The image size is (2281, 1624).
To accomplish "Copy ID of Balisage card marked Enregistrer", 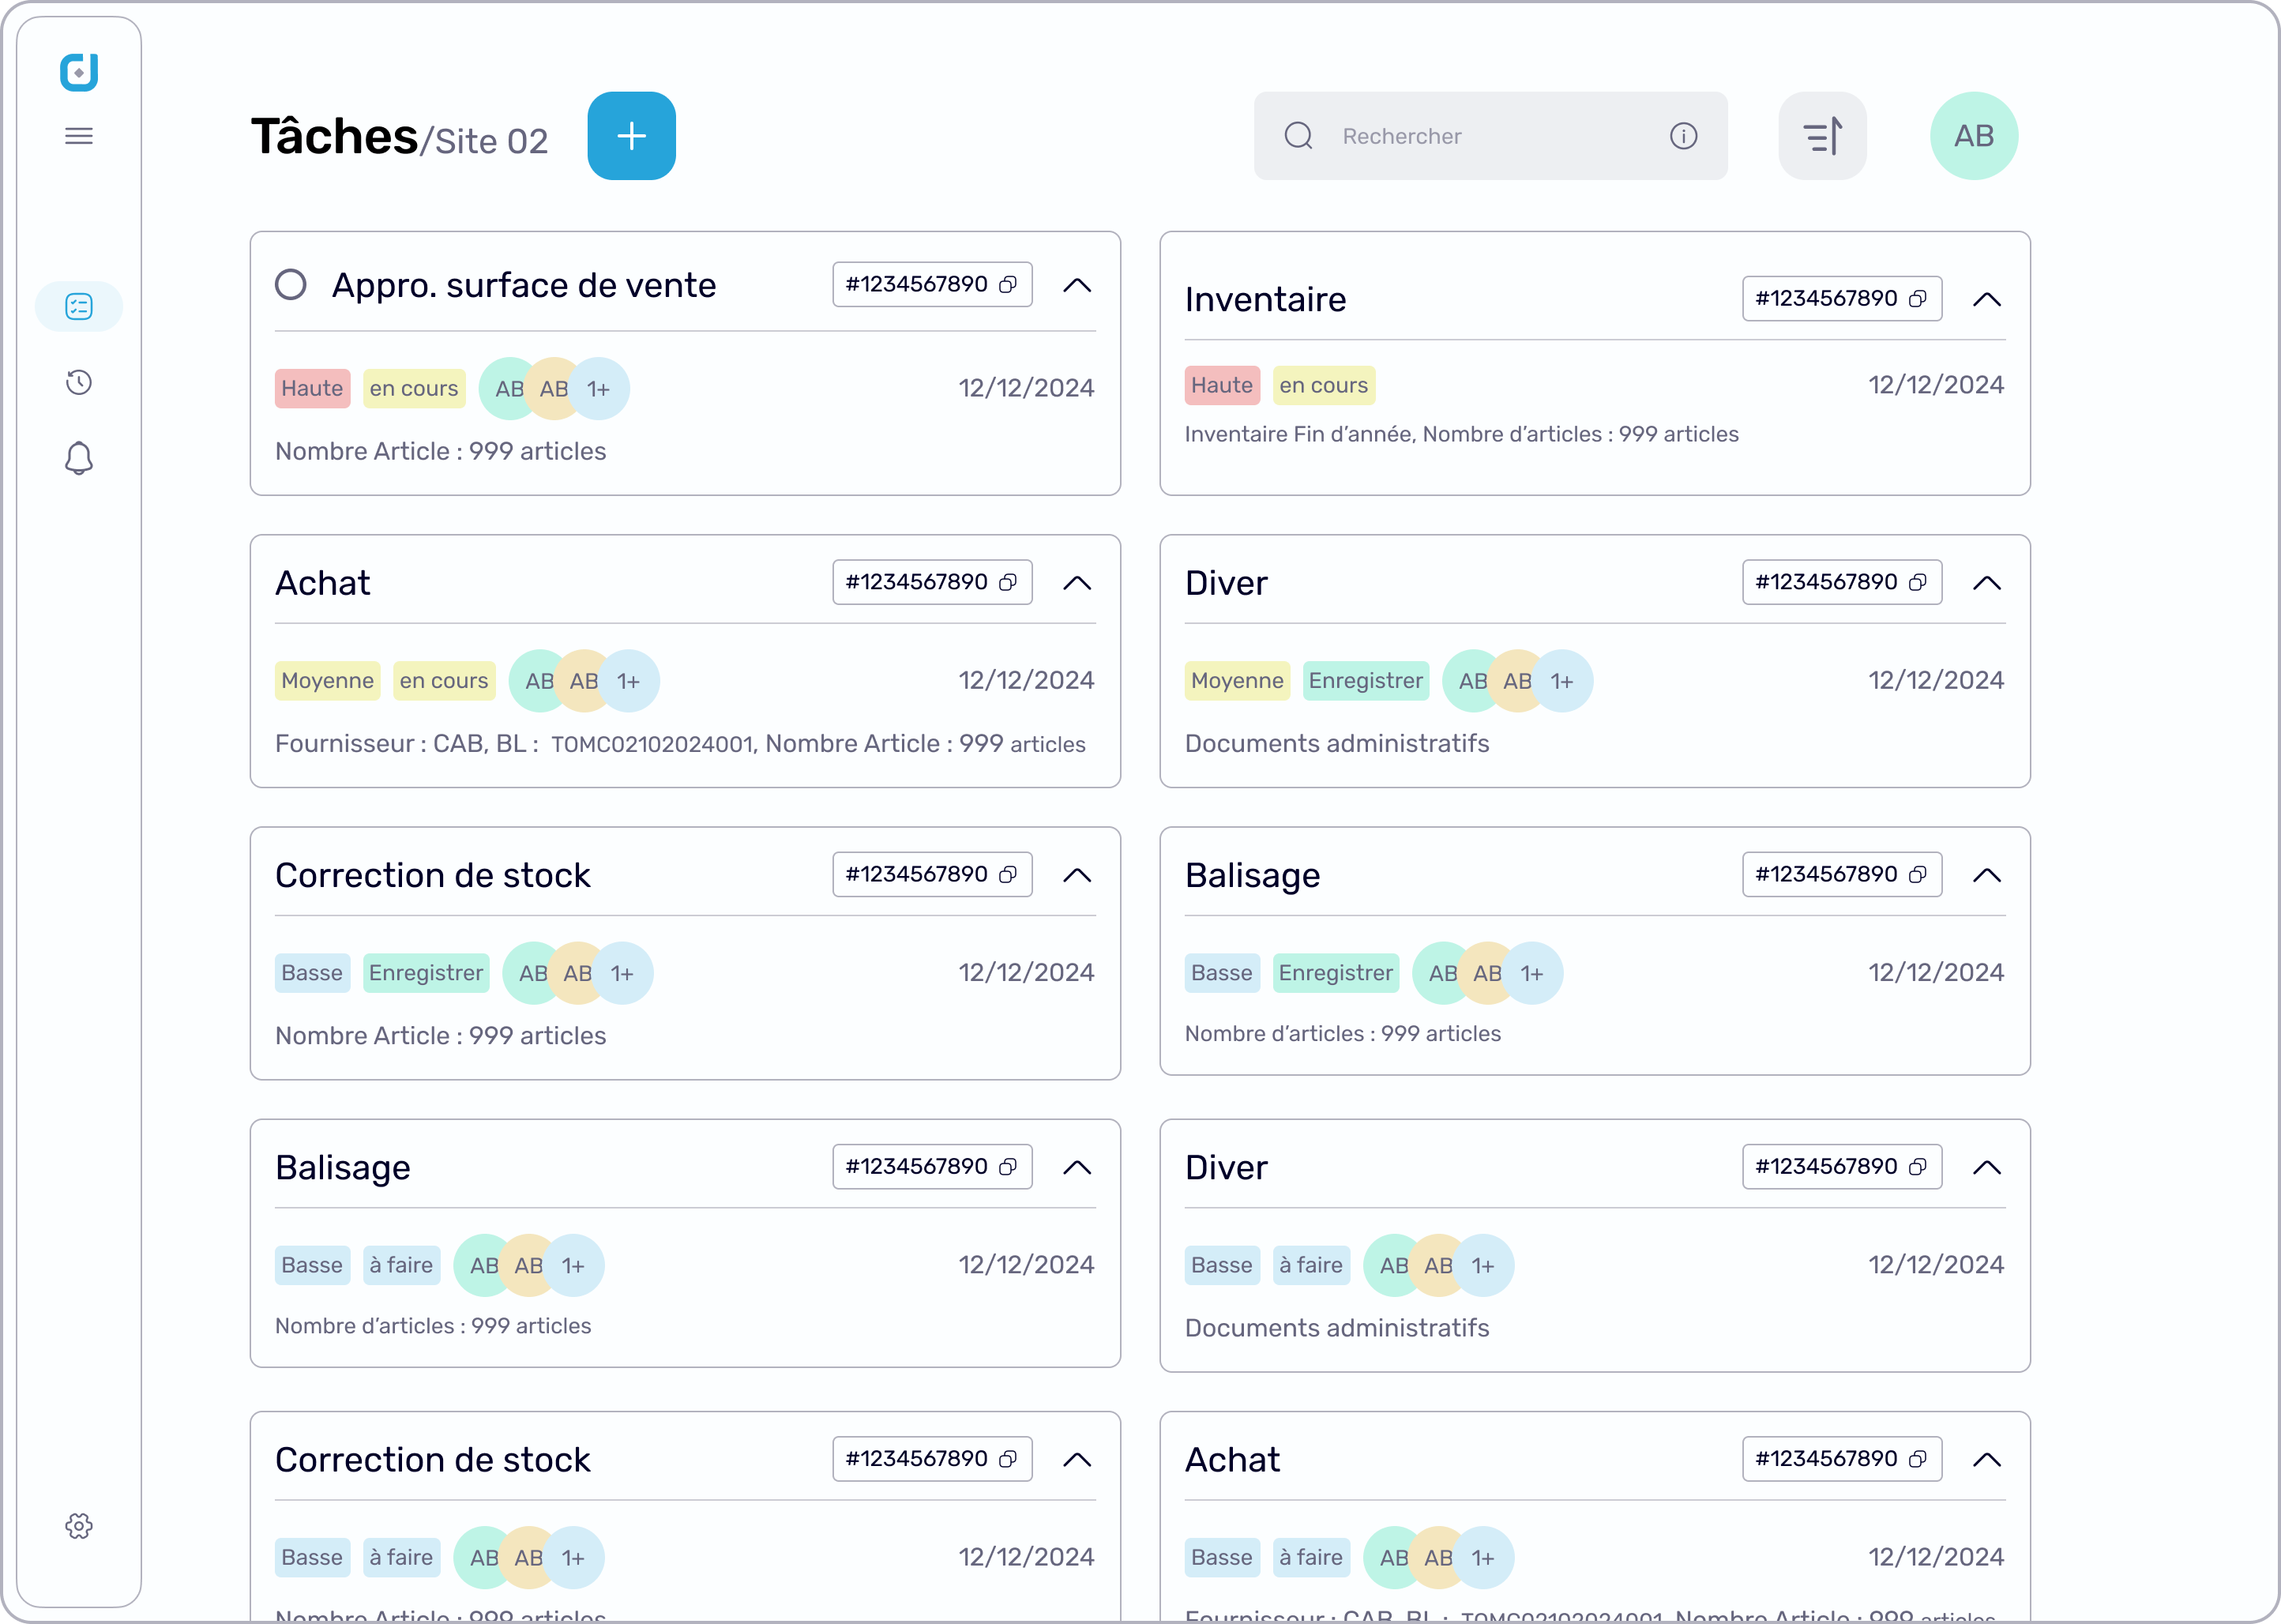I will click(1918, 874).
